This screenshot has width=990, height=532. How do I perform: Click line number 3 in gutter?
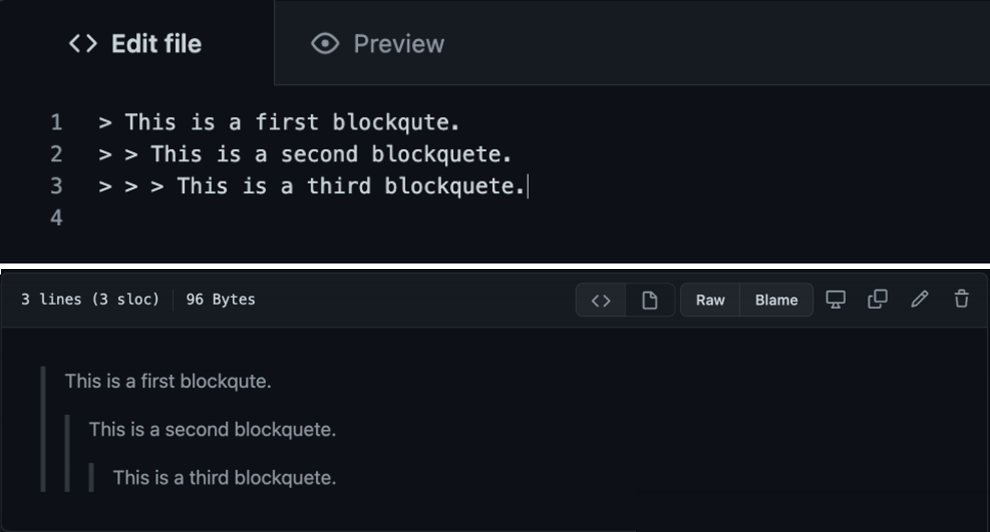pyautogui.click(x=56, y=187)
